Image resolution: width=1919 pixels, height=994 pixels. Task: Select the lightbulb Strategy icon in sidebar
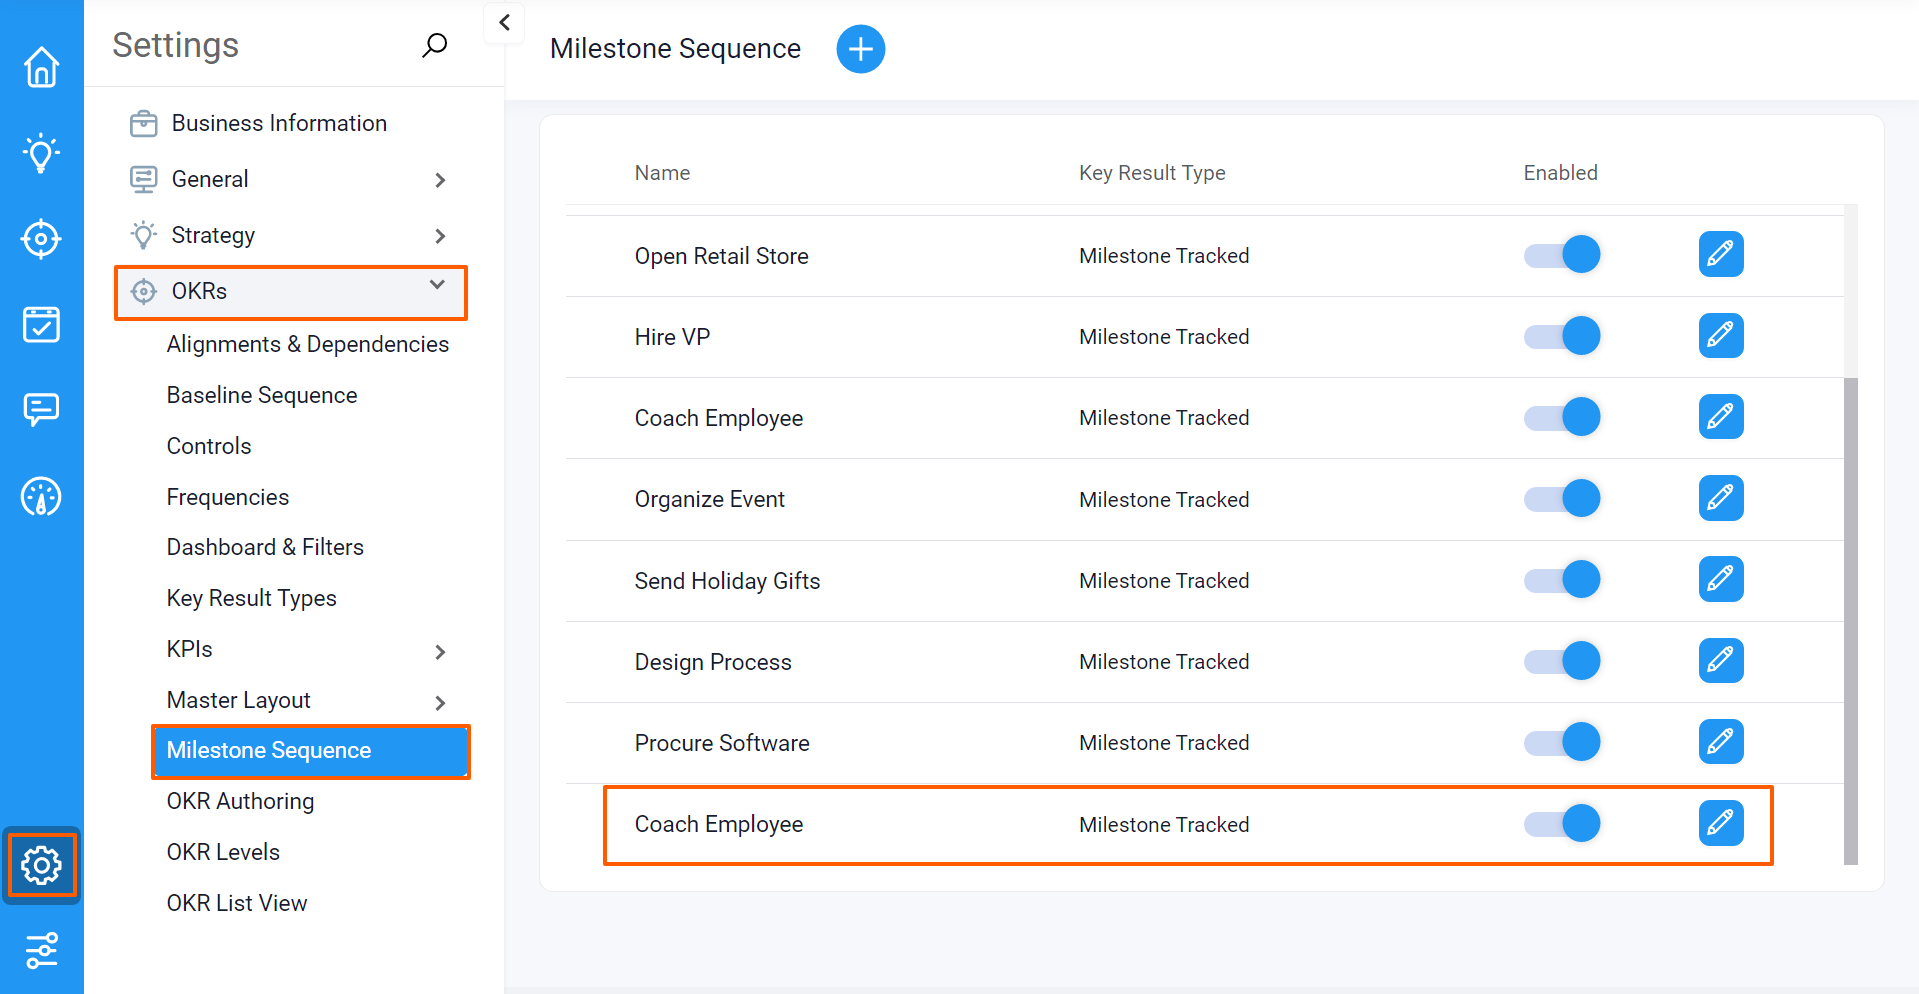(x=41, y=154)
